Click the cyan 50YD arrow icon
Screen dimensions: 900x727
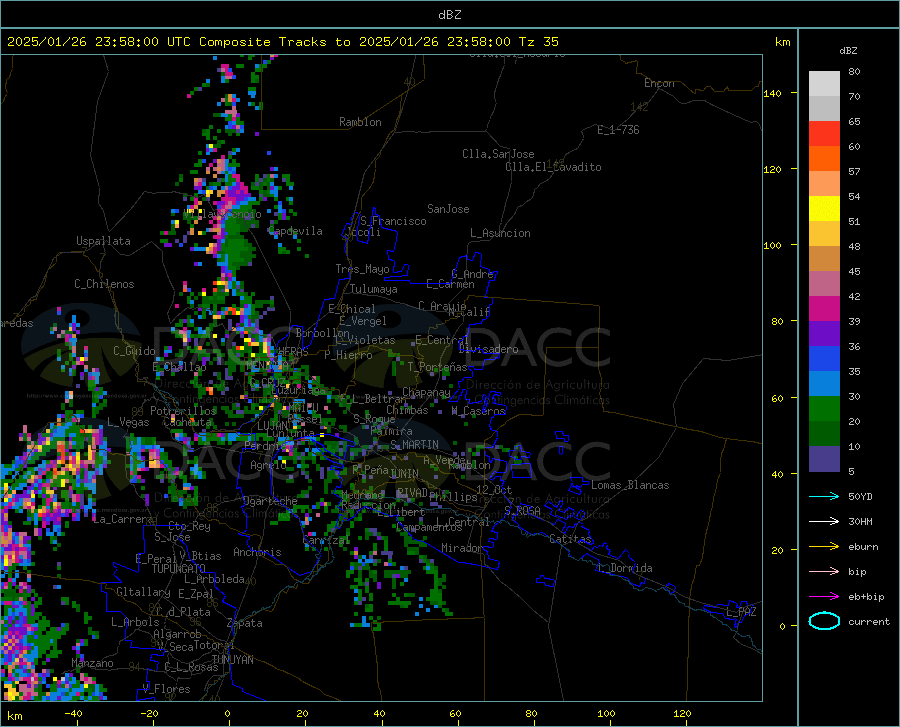pyautogui.click(x=824, y=496)
